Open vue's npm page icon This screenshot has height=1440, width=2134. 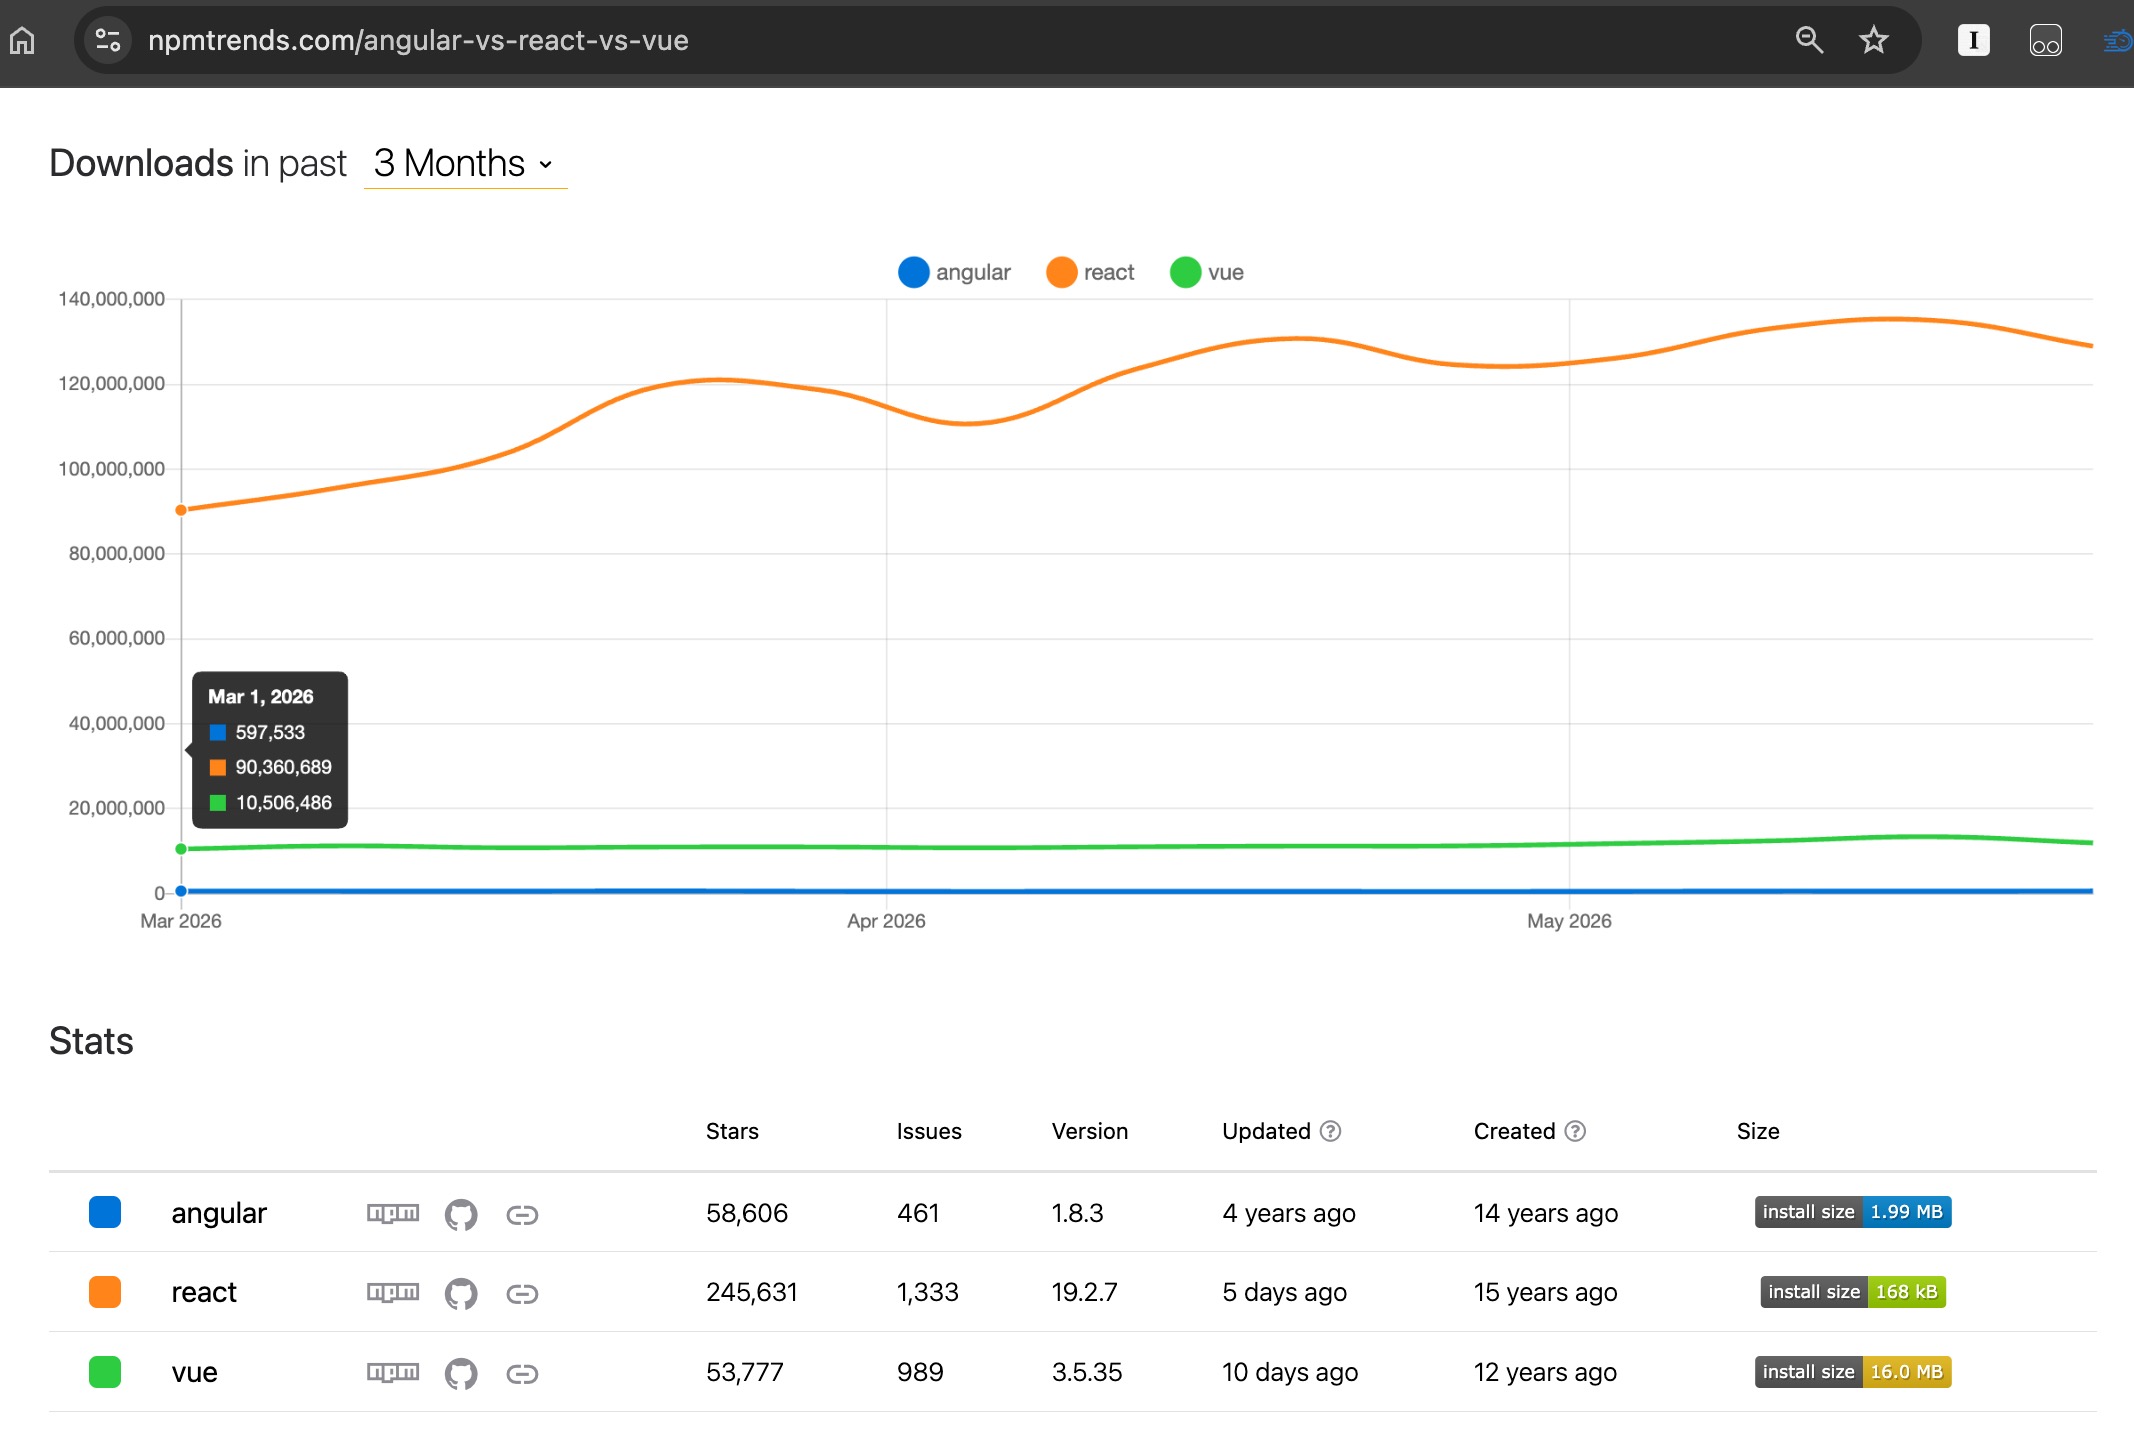(x=393, y=1372)
